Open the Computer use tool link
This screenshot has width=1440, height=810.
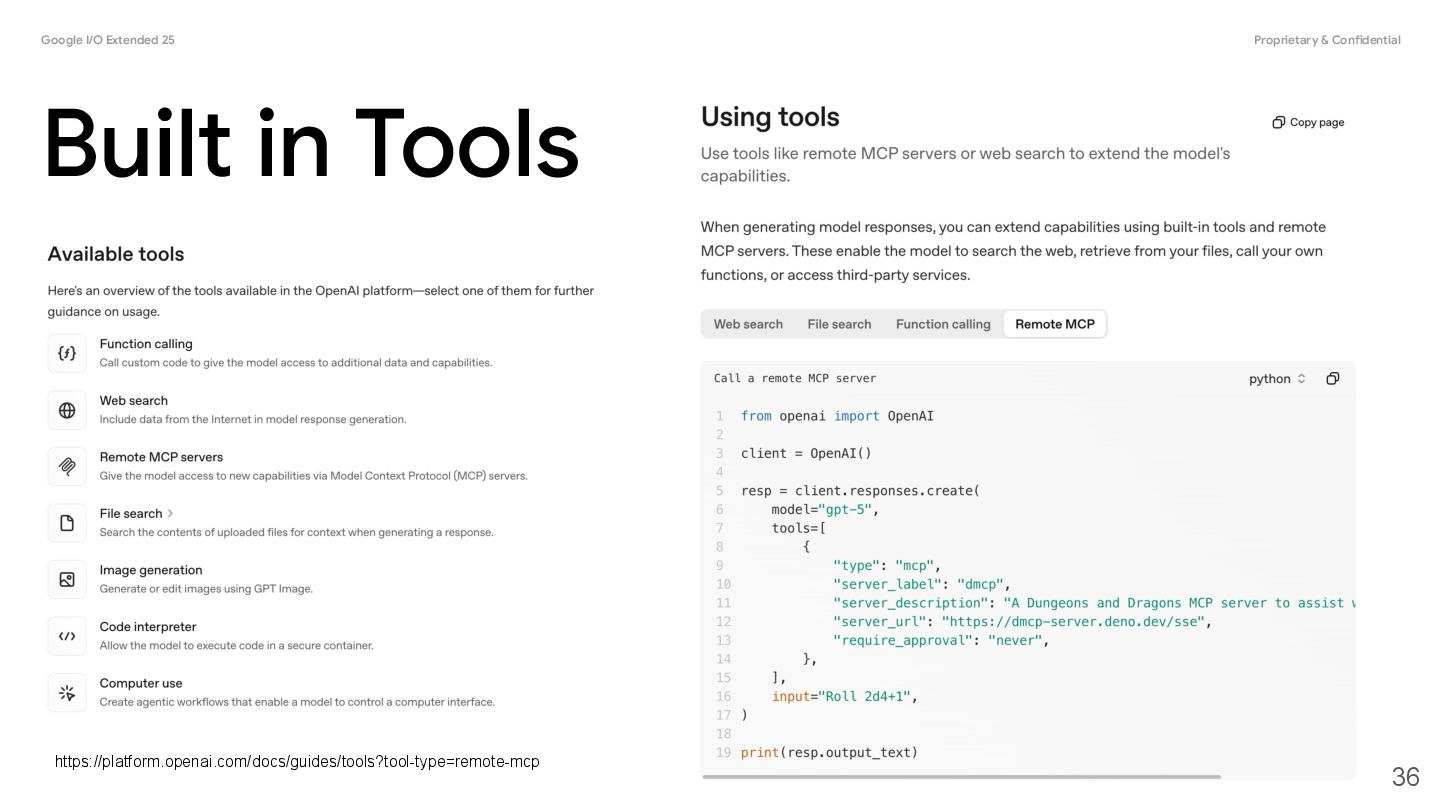pyautogui.click(x=141, y=683)
